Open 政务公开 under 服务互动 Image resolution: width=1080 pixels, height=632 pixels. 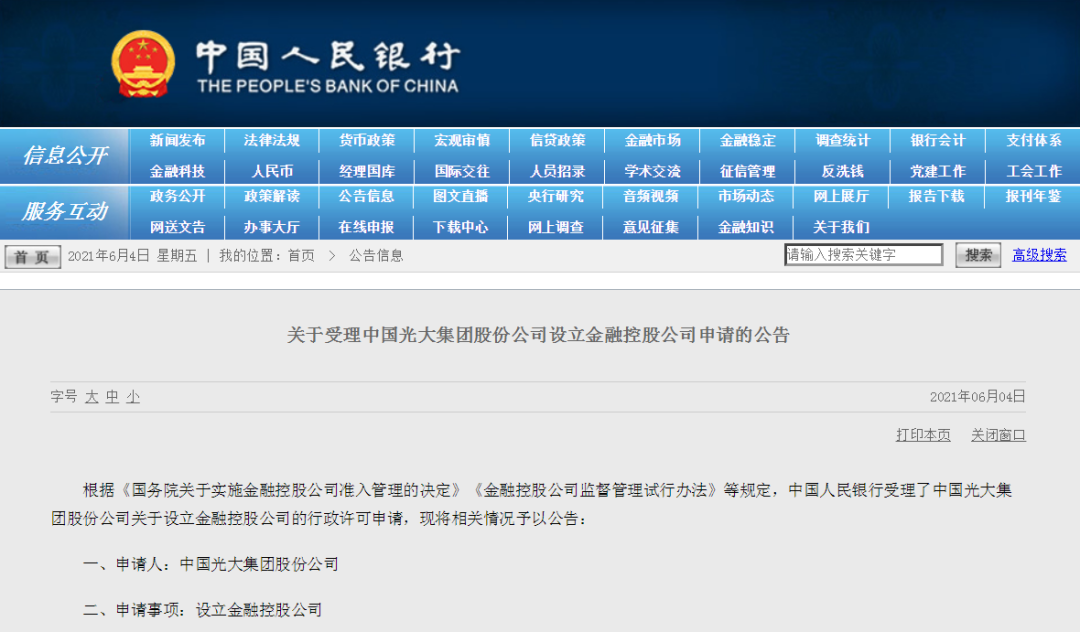click(178, 196)
